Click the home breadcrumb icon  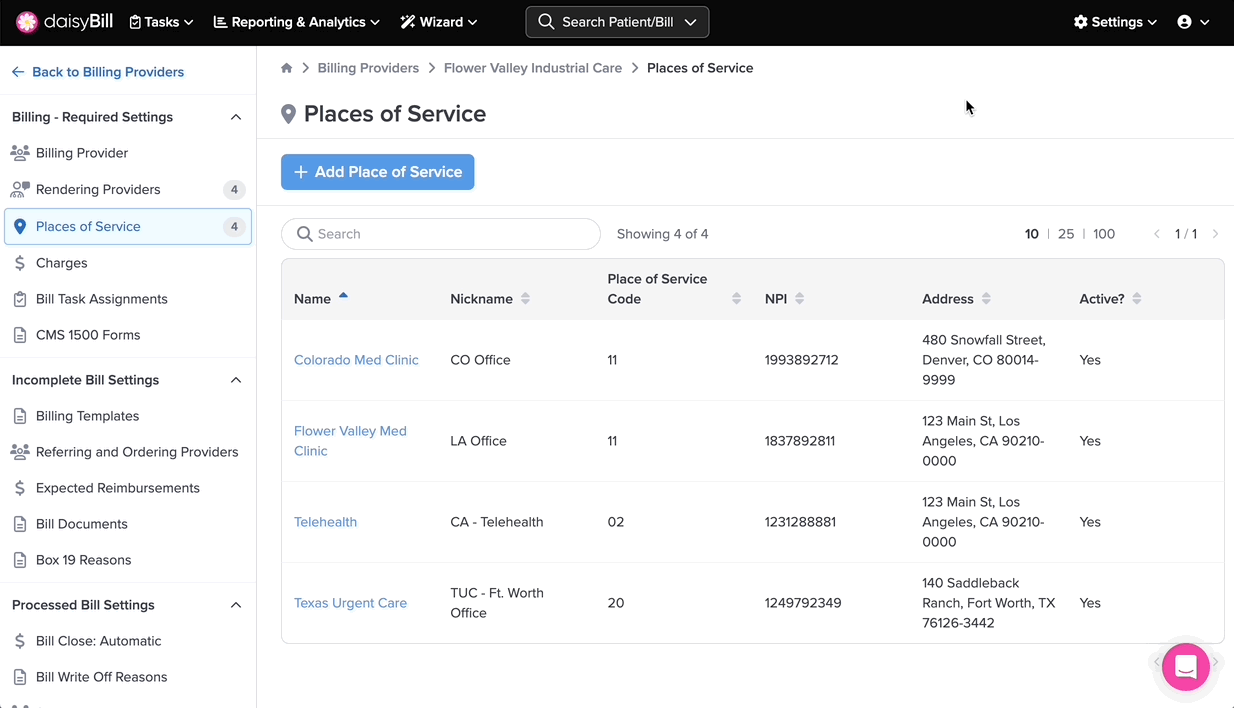[x=287, y=68]
